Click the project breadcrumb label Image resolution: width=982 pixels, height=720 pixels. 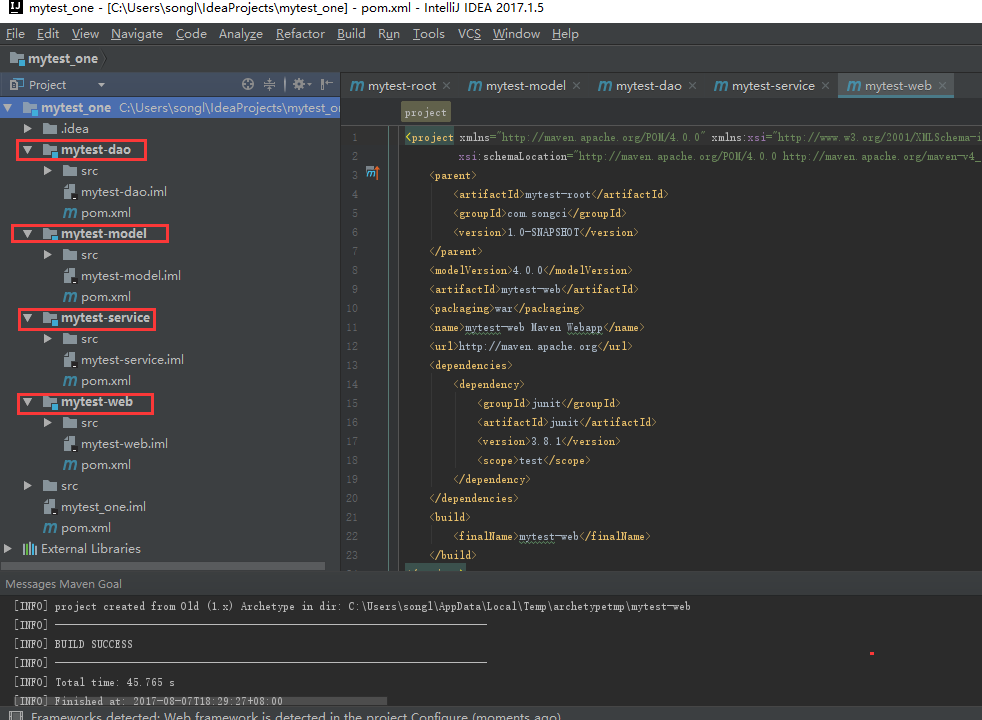pyautogui.click(x=425, y=113)
